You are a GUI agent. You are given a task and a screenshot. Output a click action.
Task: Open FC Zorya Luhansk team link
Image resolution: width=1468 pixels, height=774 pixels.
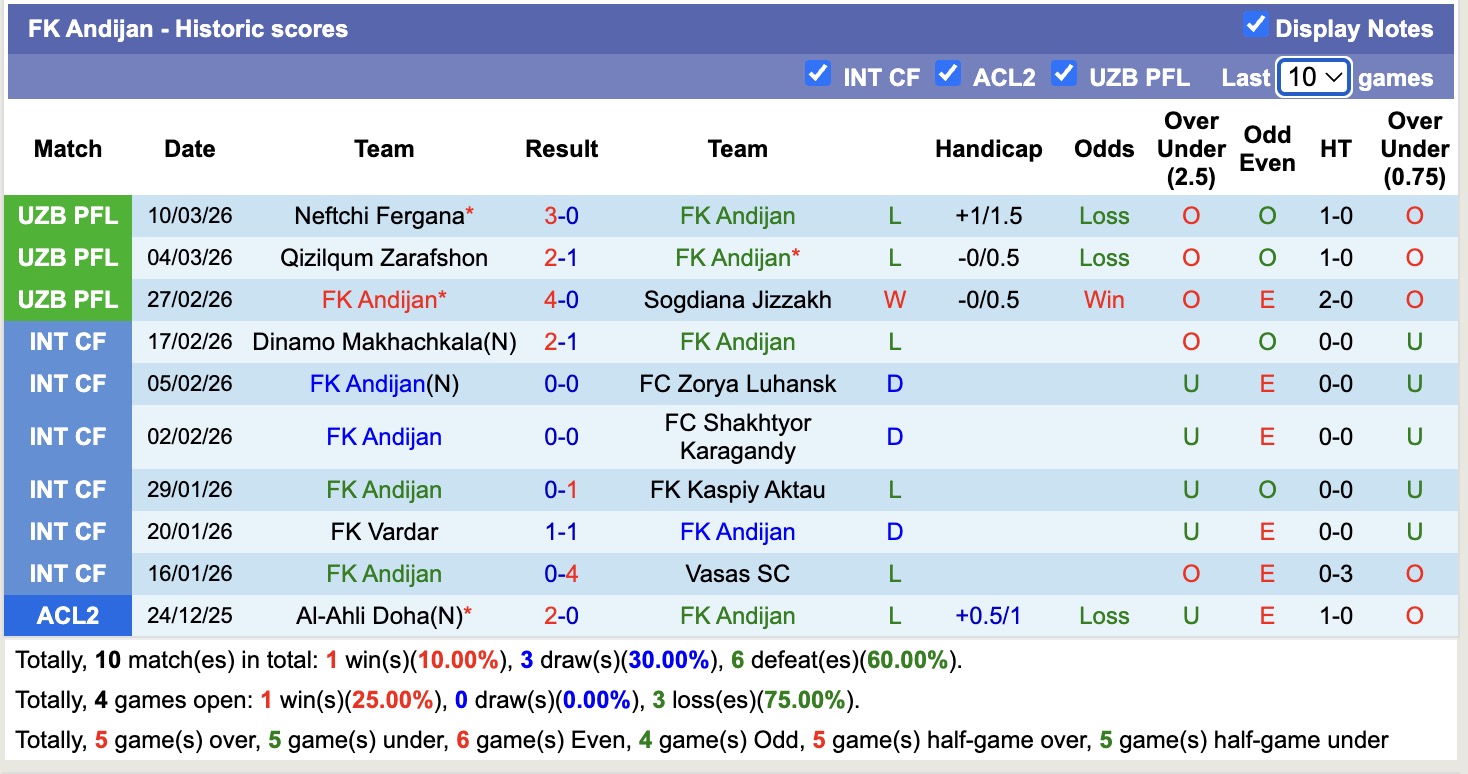pos(737,384)
